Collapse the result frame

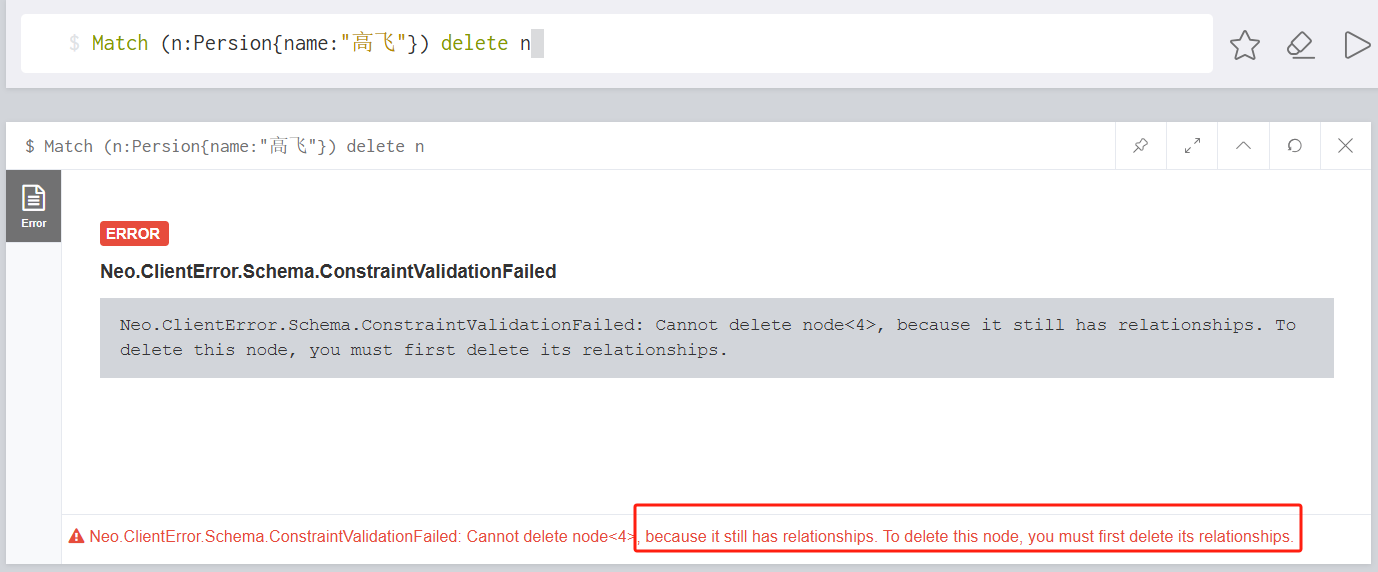point(1243,146)
